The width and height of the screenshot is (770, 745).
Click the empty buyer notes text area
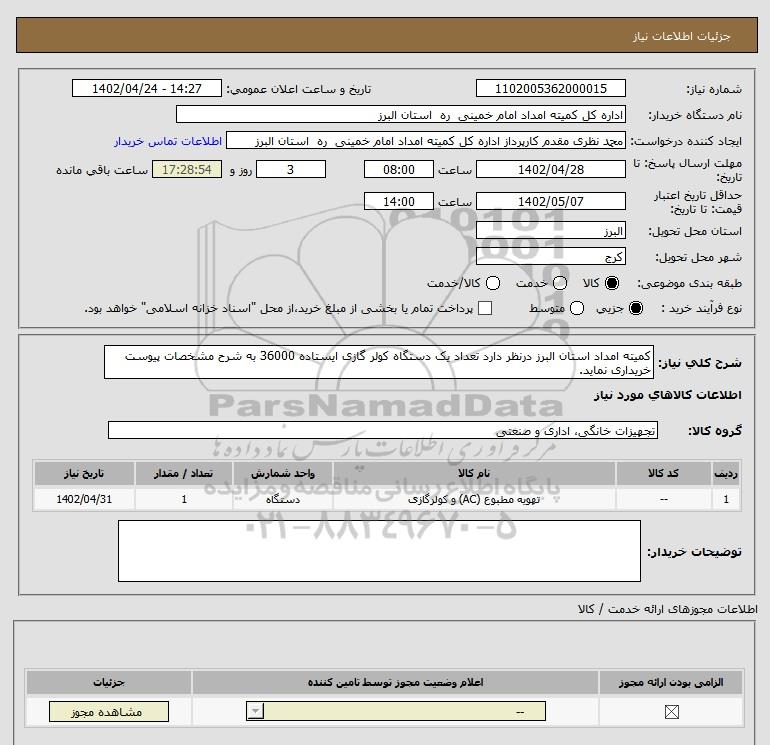(x=379, y=551)
